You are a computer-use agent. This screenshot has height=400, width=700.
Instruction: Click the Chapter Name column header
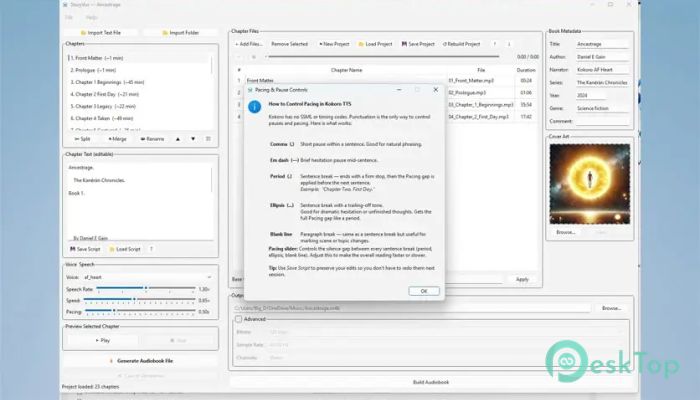point(346,70)
